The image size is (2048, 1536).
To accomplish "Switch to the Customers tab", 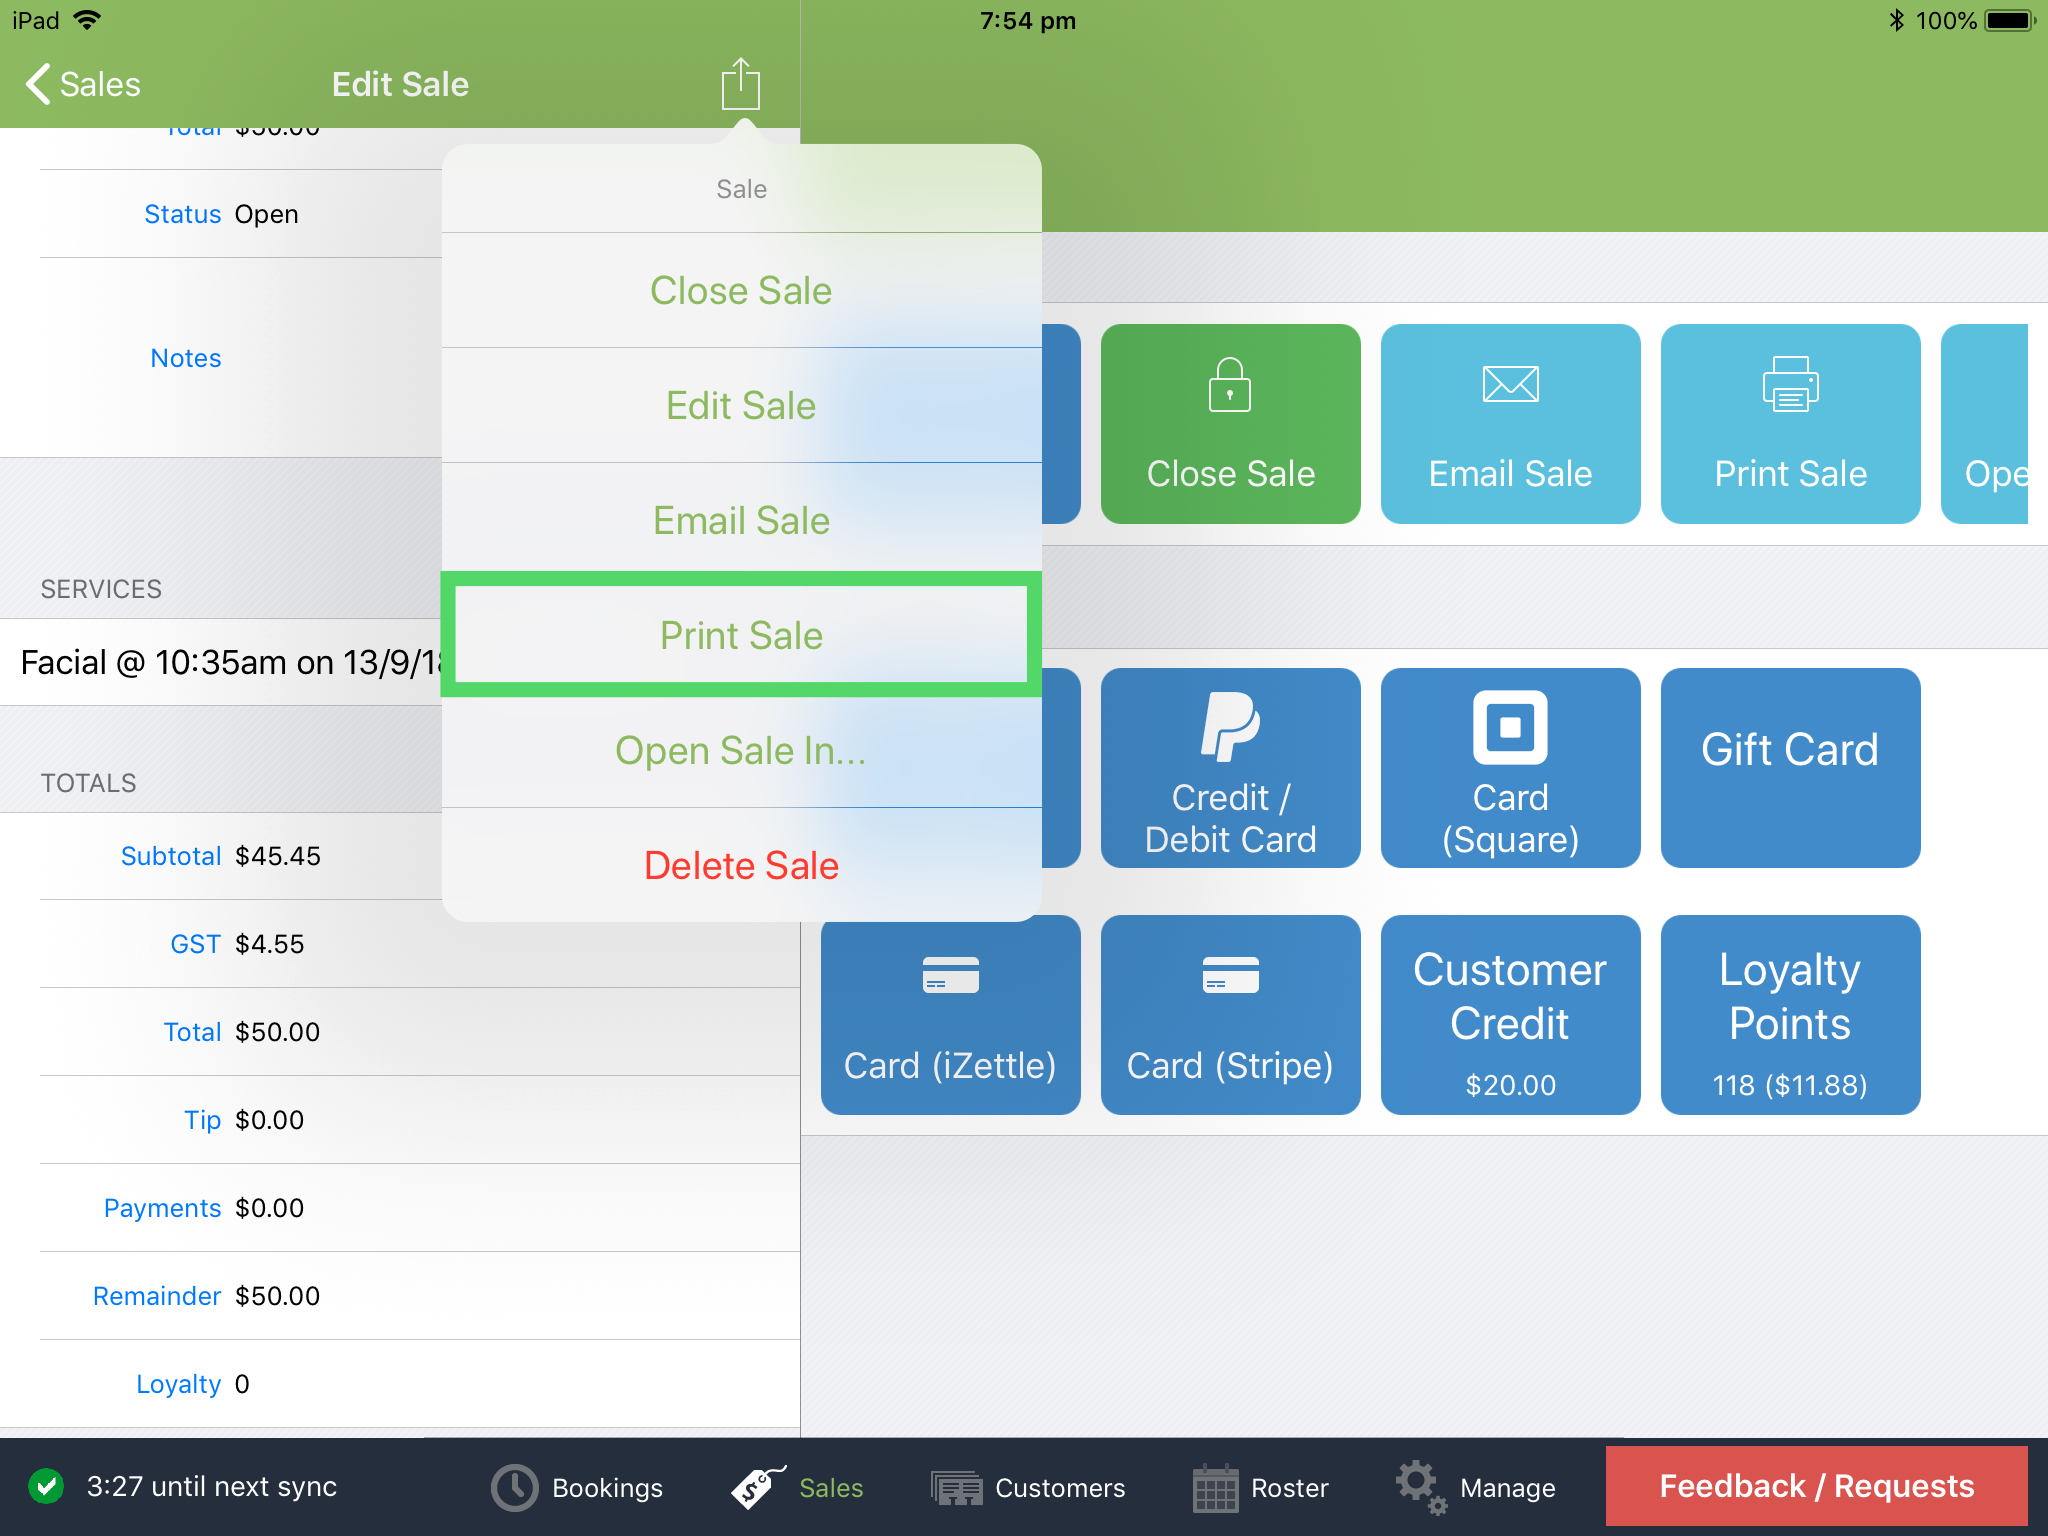I will pos(1028,1488).
